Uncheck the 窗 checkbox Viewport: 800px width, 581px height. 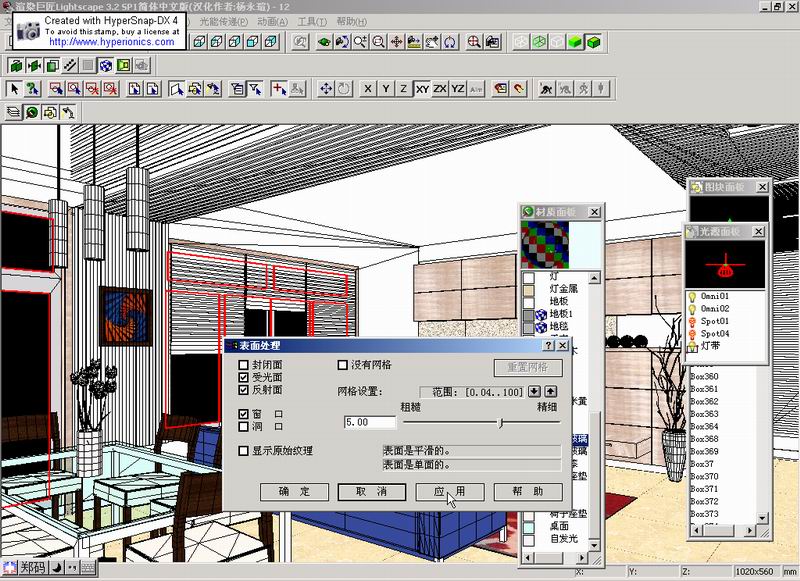243,414
